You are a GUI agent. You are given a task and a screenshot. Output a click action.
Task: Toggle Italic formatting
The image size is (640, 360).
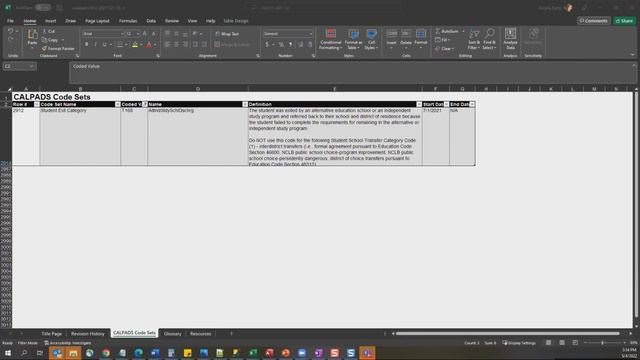point(96,44)
